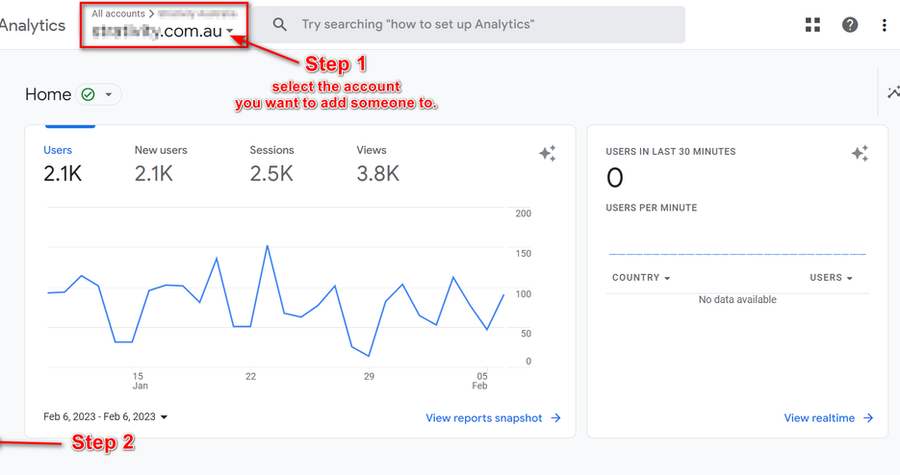Click the sparkle icon on realtime card

860,153
